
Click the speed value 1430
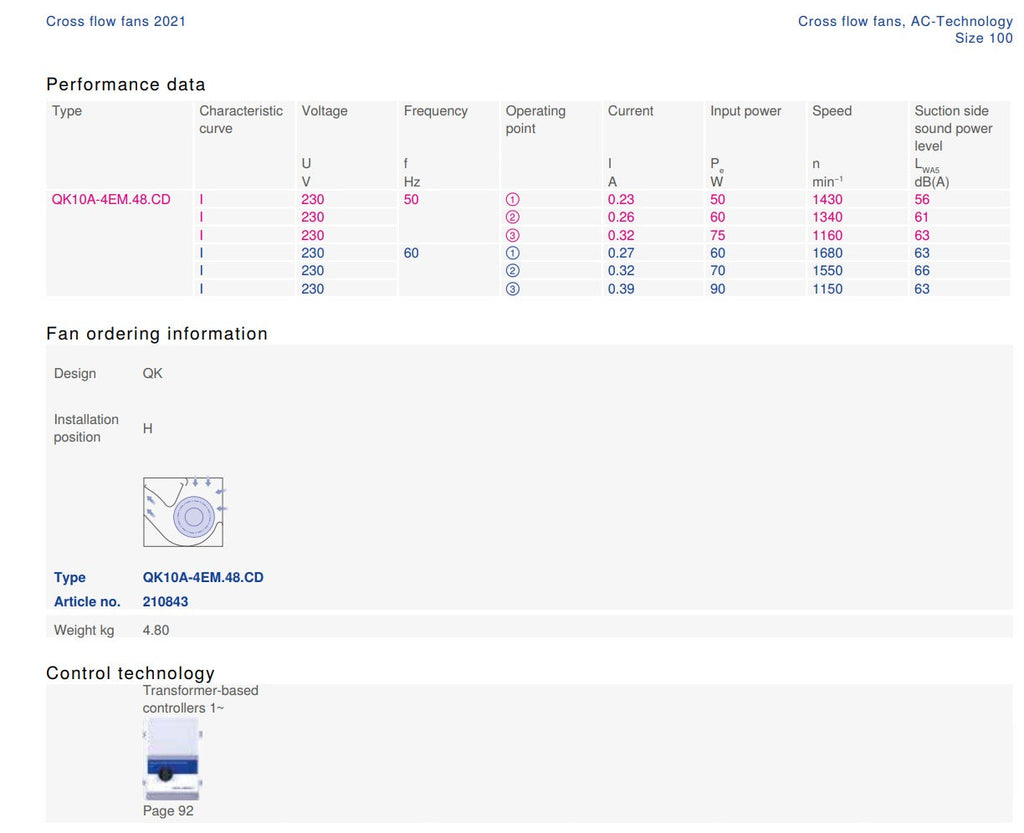pos(827,199)
